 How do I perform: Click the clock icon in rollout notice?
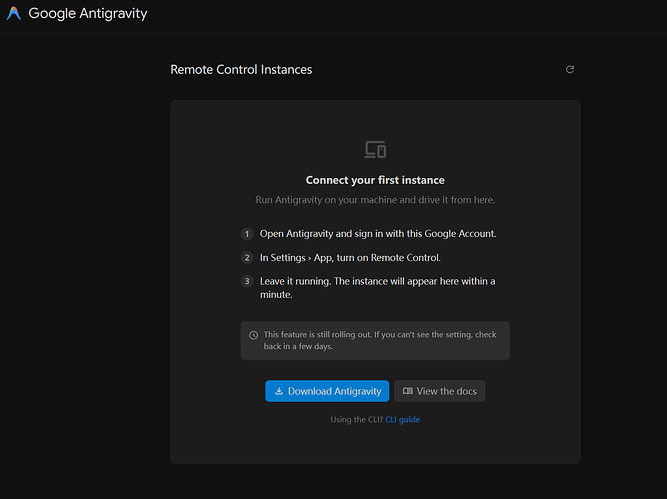tap(254, 335)
